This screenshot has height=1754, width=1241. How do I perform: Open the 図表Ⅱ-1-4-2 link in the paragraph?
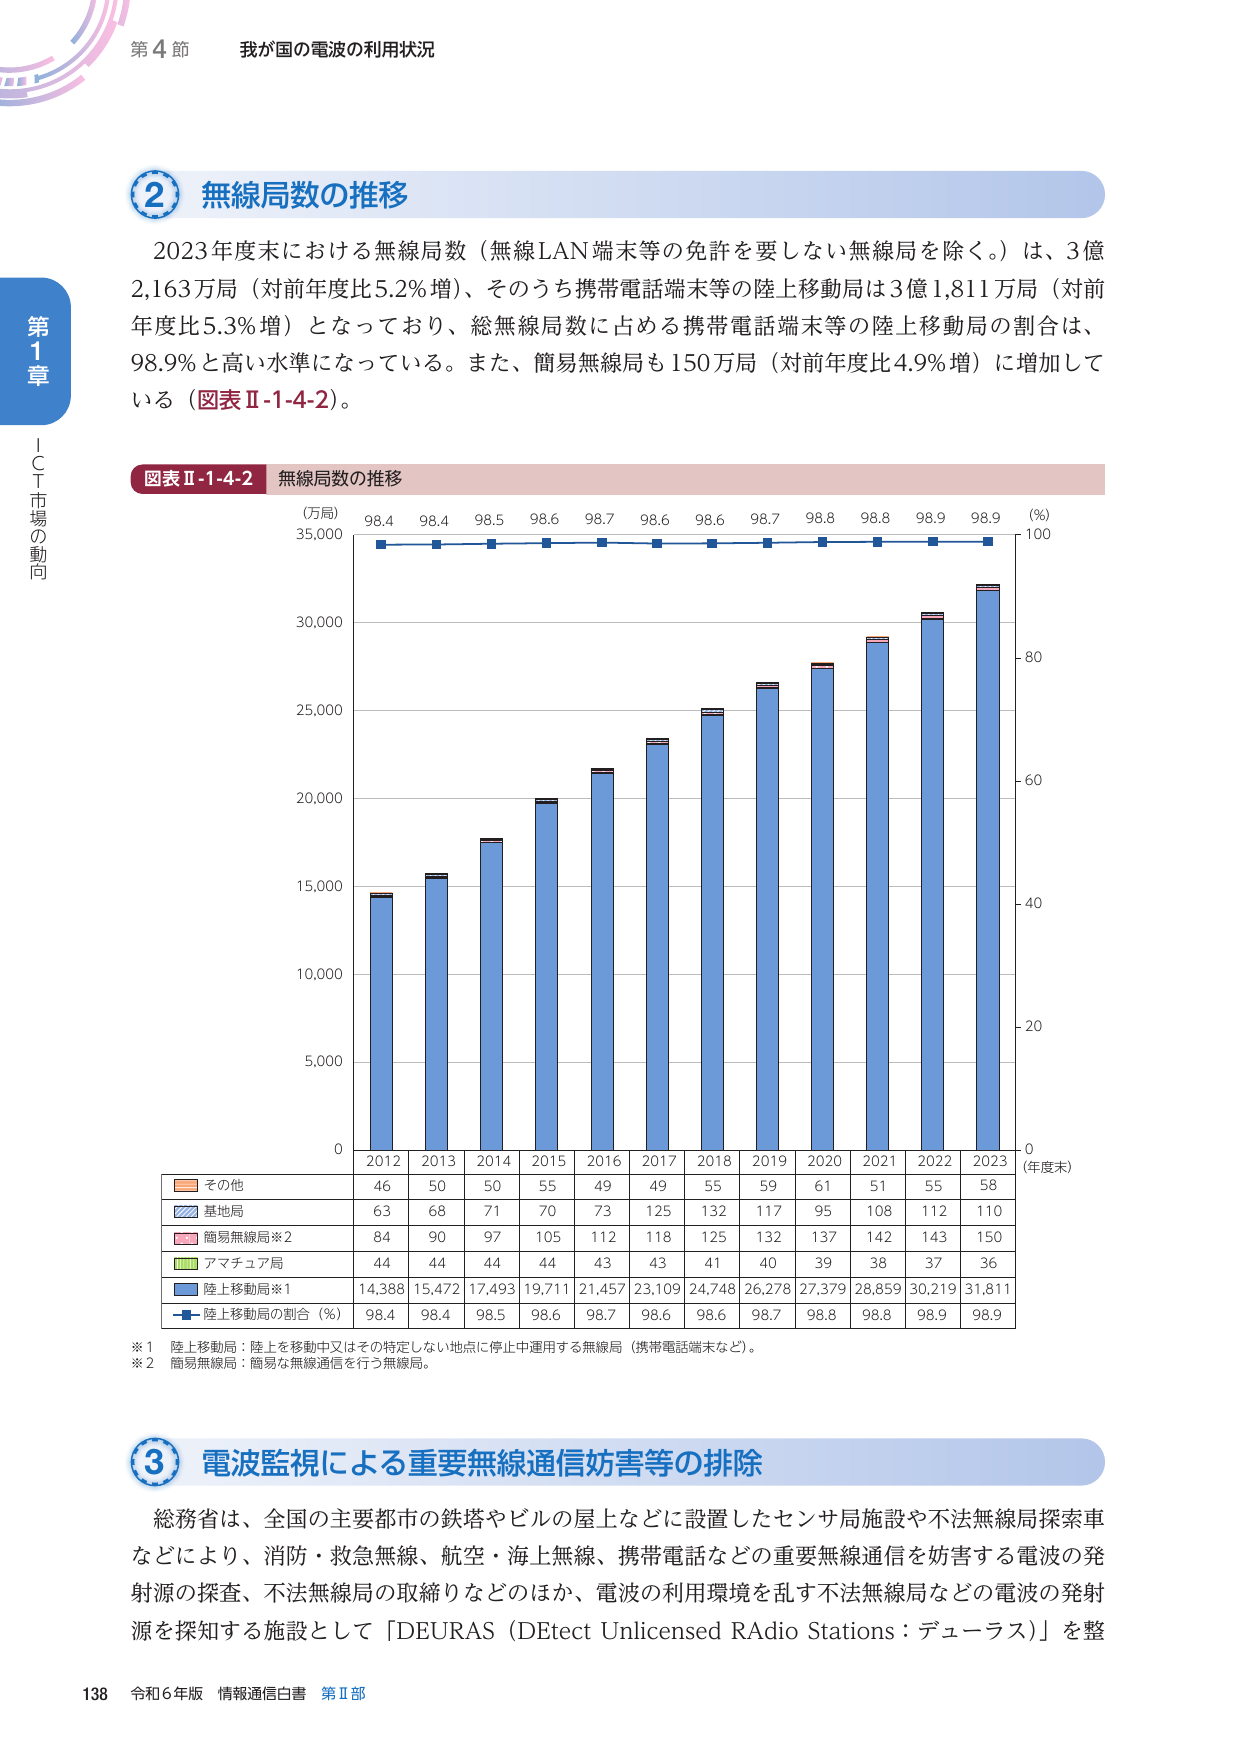[263, 400]
